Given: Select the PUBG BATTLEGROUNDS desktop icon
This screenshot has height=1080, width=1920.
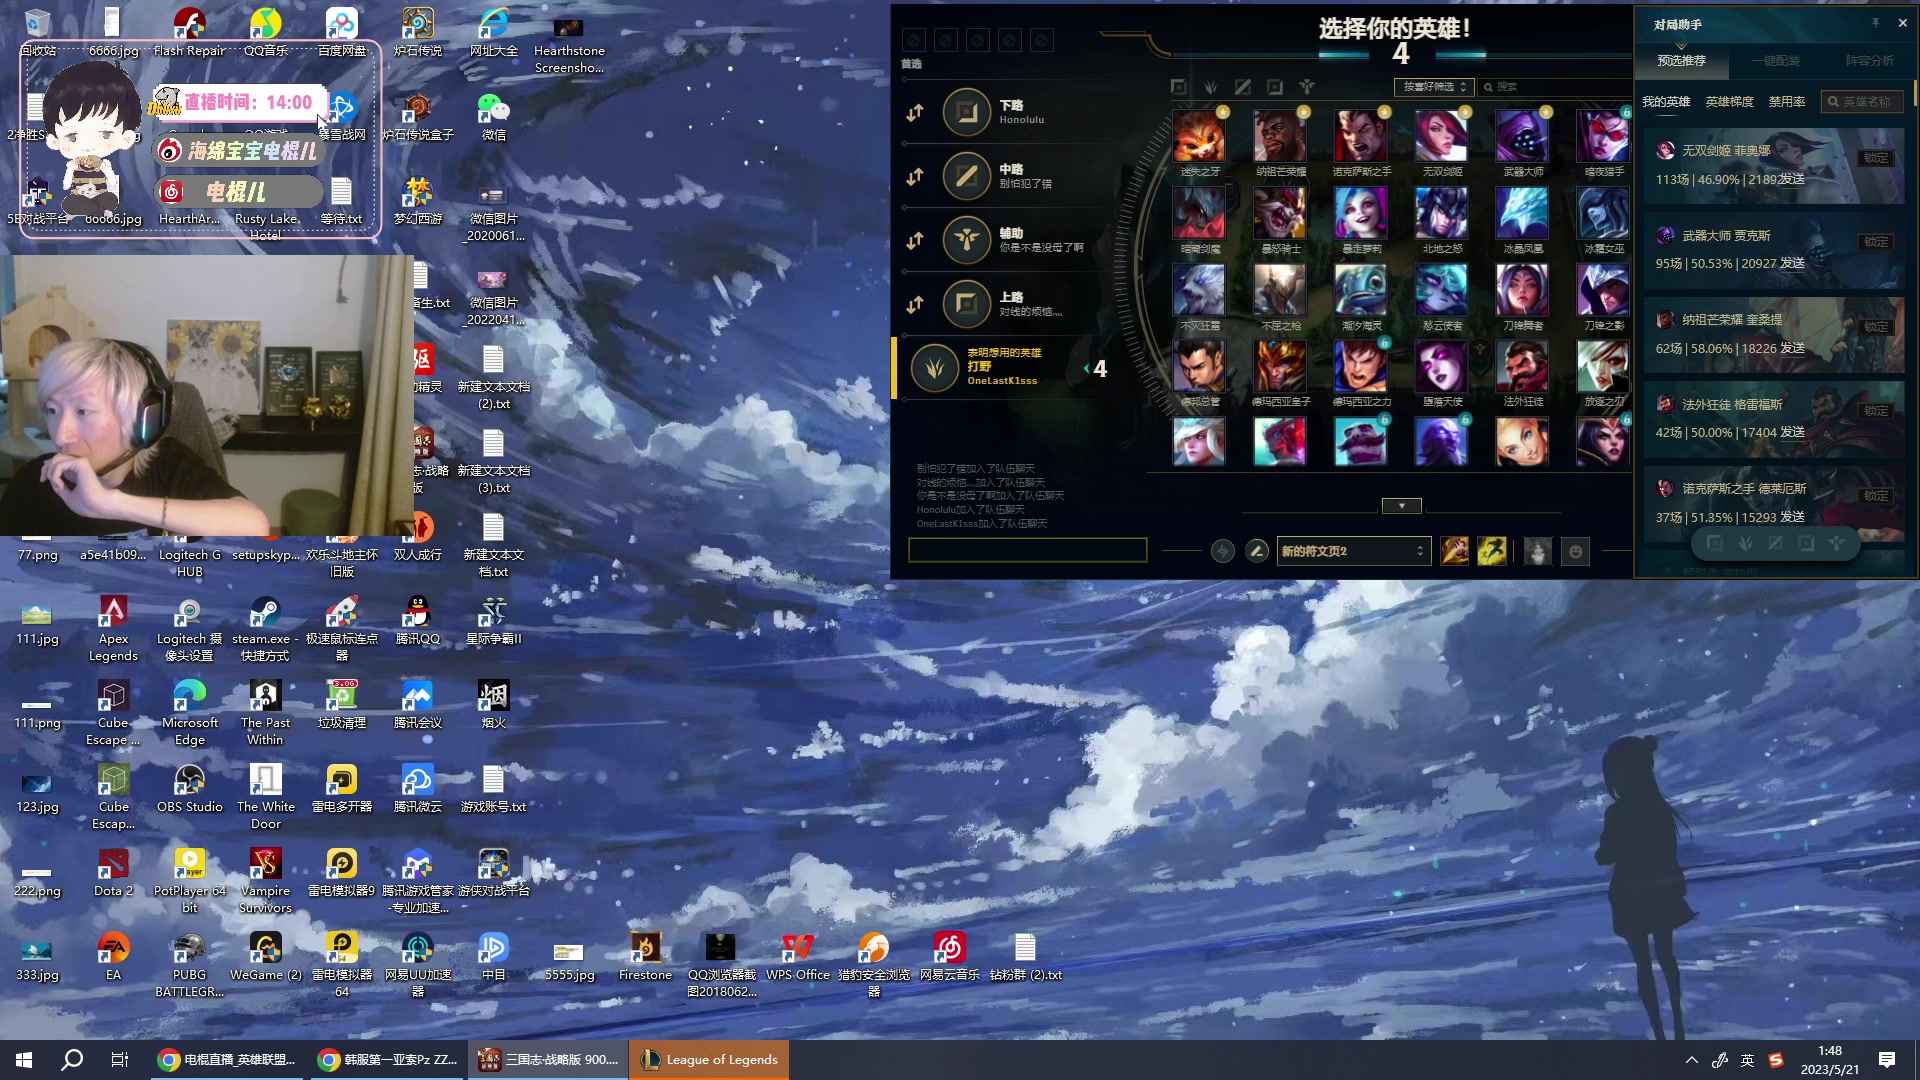Looking at the screenshot, I should 190,965.
